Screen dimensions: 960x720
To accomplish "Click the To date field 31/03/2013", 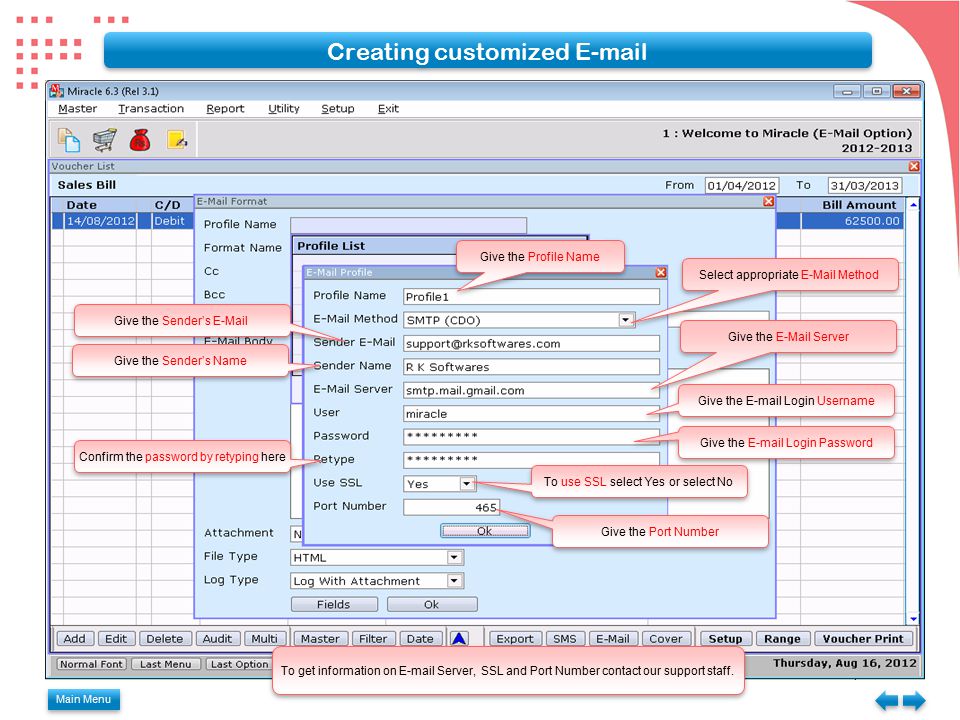I will (x=864, y=185).
